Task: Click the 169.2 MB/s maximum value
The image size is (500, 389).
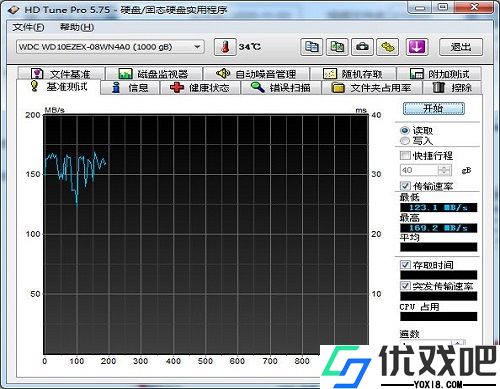Action: (438, 228)
